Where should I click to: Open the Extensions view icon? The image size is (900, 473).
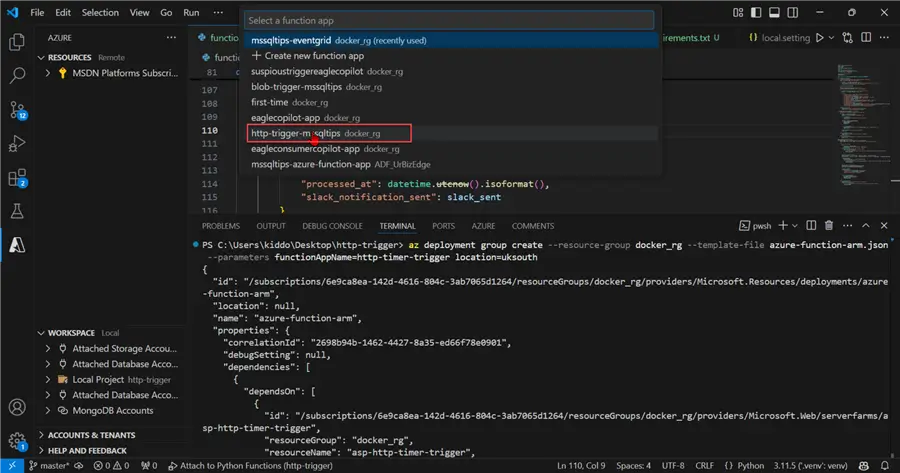[17, 178]
